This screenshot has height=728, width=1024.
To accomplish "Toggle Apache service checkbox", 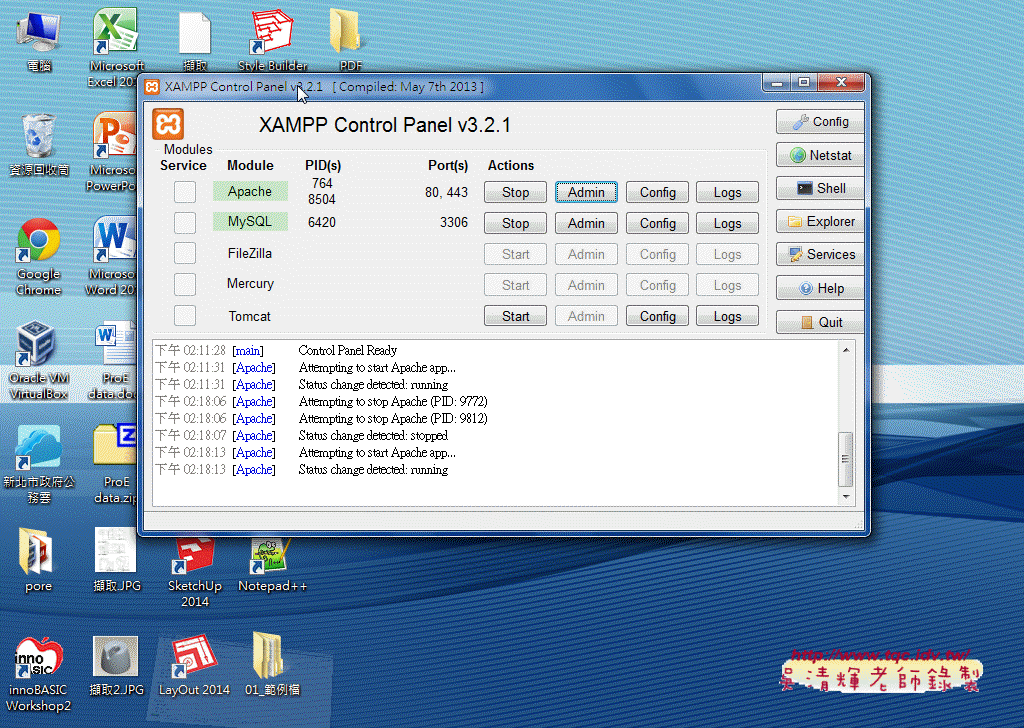I will 185,192.
